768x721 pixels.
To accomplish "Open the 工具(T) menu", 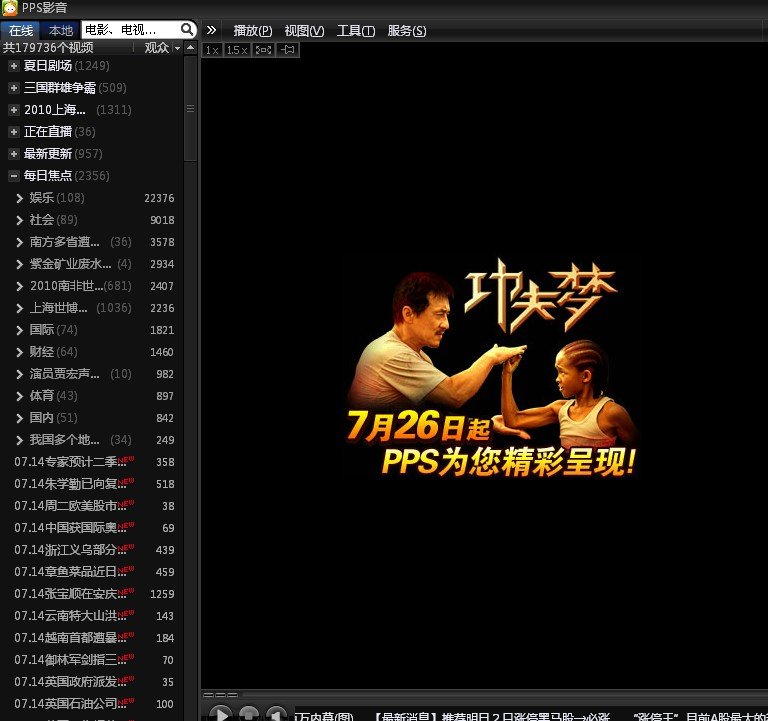I will click(355, 31).
